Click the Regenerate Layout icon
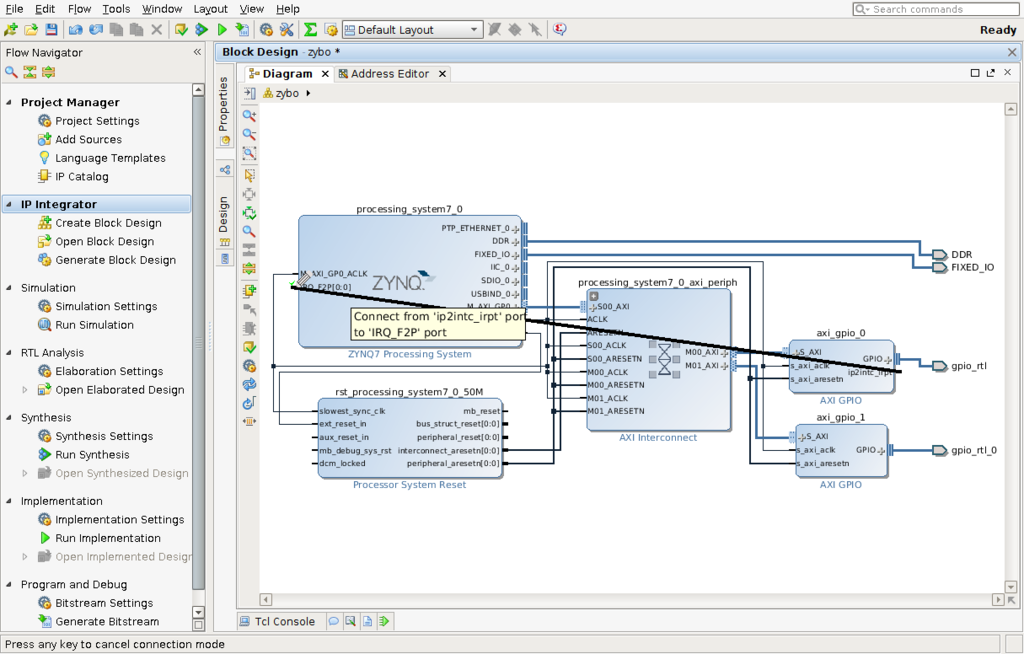 [249, 384]
